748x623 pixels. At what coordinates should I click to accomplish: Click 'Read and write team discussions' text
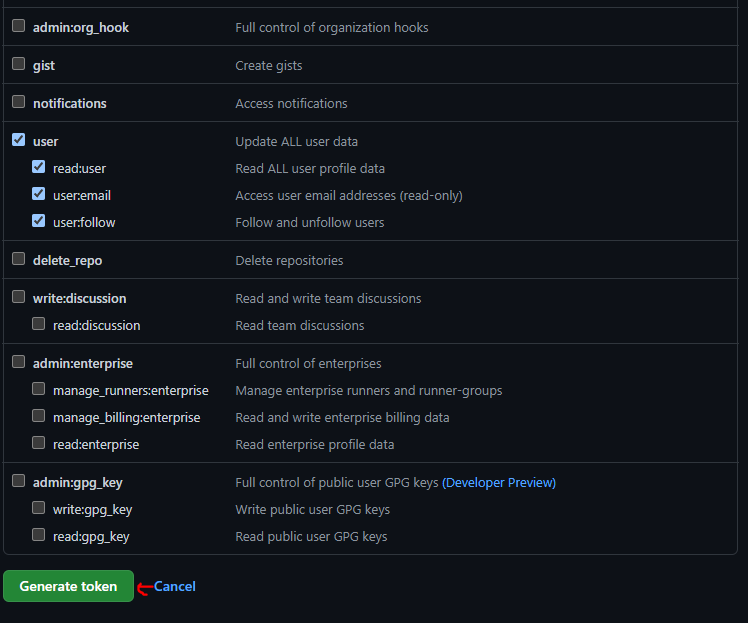[328, 299]
